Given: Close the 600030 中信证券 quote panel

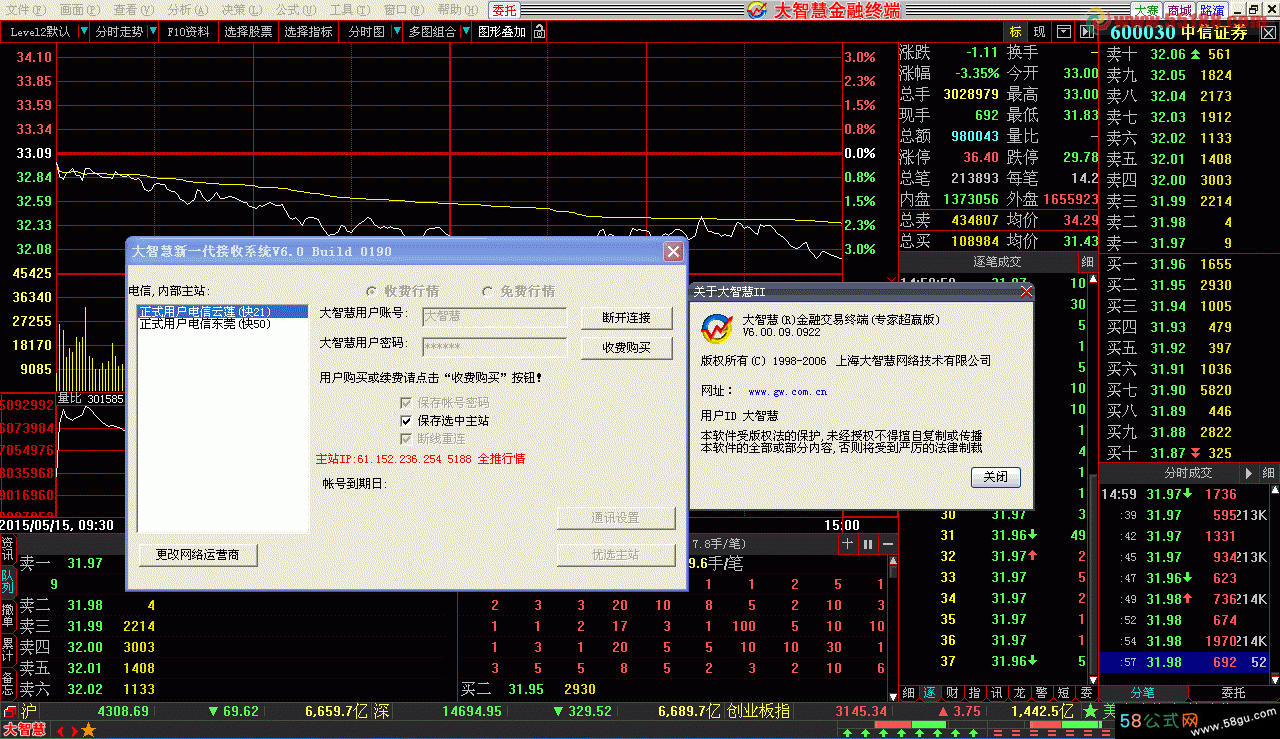Looking at the screenshot, I should tap(1269, 32).
